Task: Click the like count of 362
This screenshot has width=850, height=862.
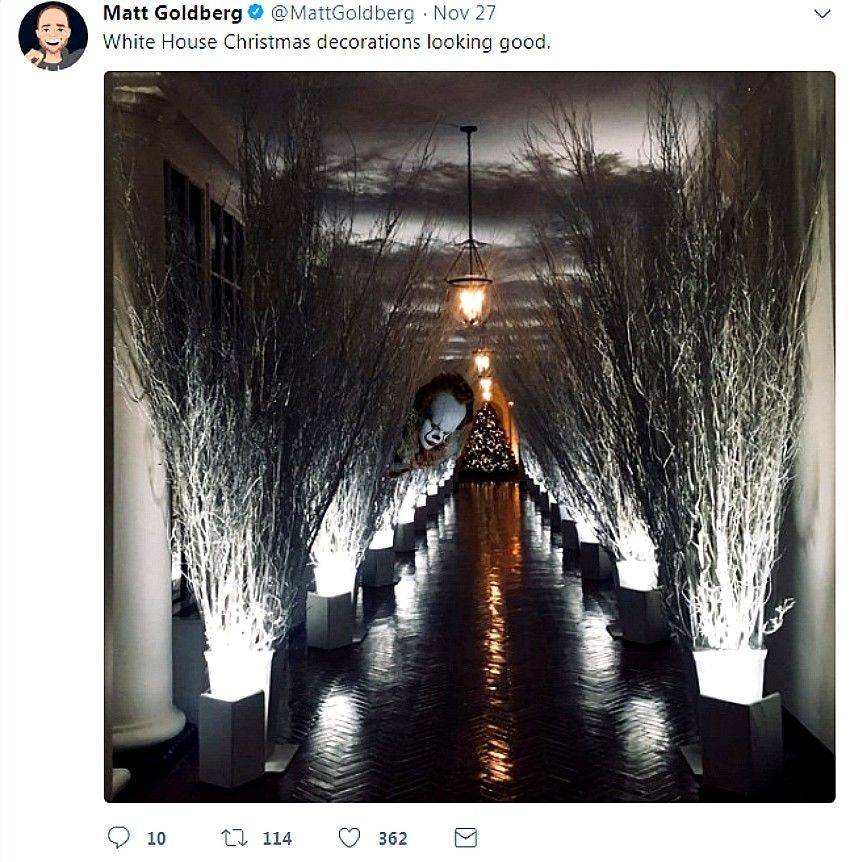Action: pyautogui.click(x=392, y=839)
